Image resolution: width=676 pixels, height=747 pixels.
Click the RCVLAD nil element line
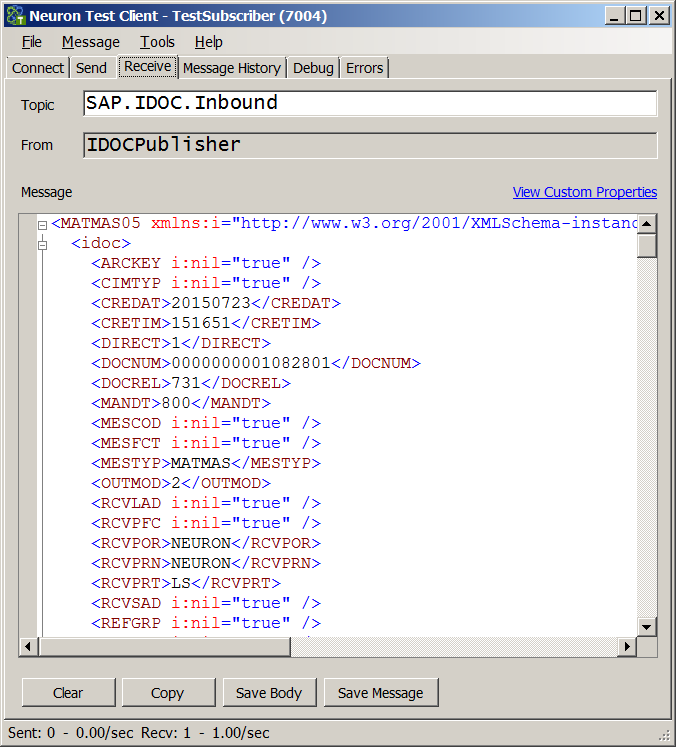[206, 503]
